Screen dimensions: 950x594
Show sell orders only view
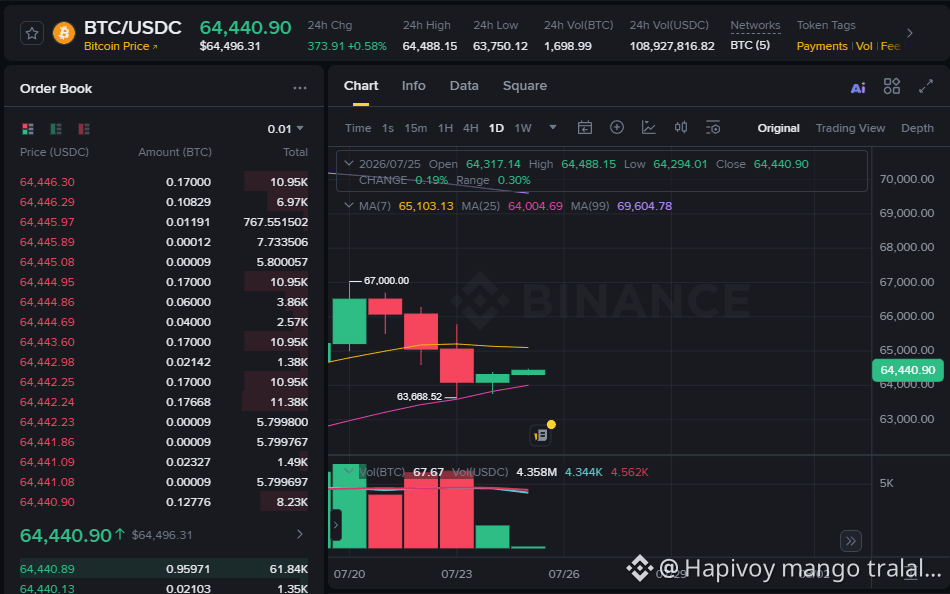coord(84,128)
